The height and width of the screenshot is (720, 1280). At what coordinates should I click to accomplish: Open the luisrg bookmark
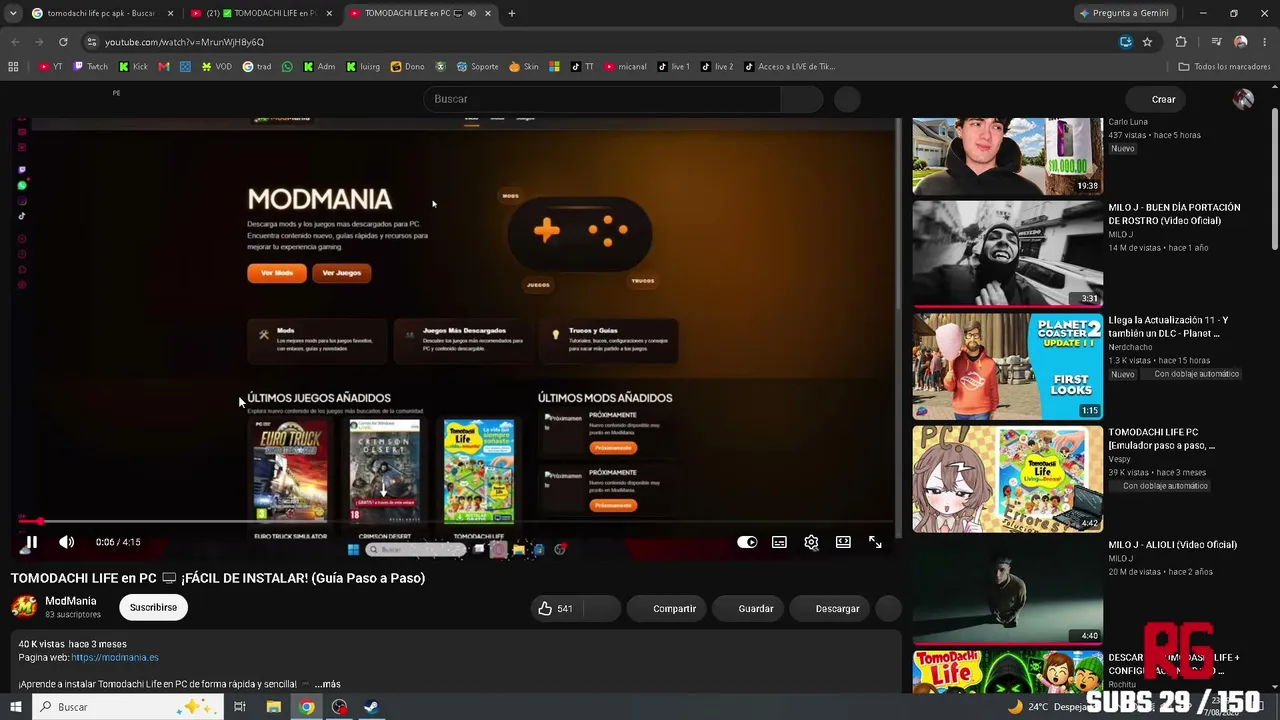click(363, 67)
